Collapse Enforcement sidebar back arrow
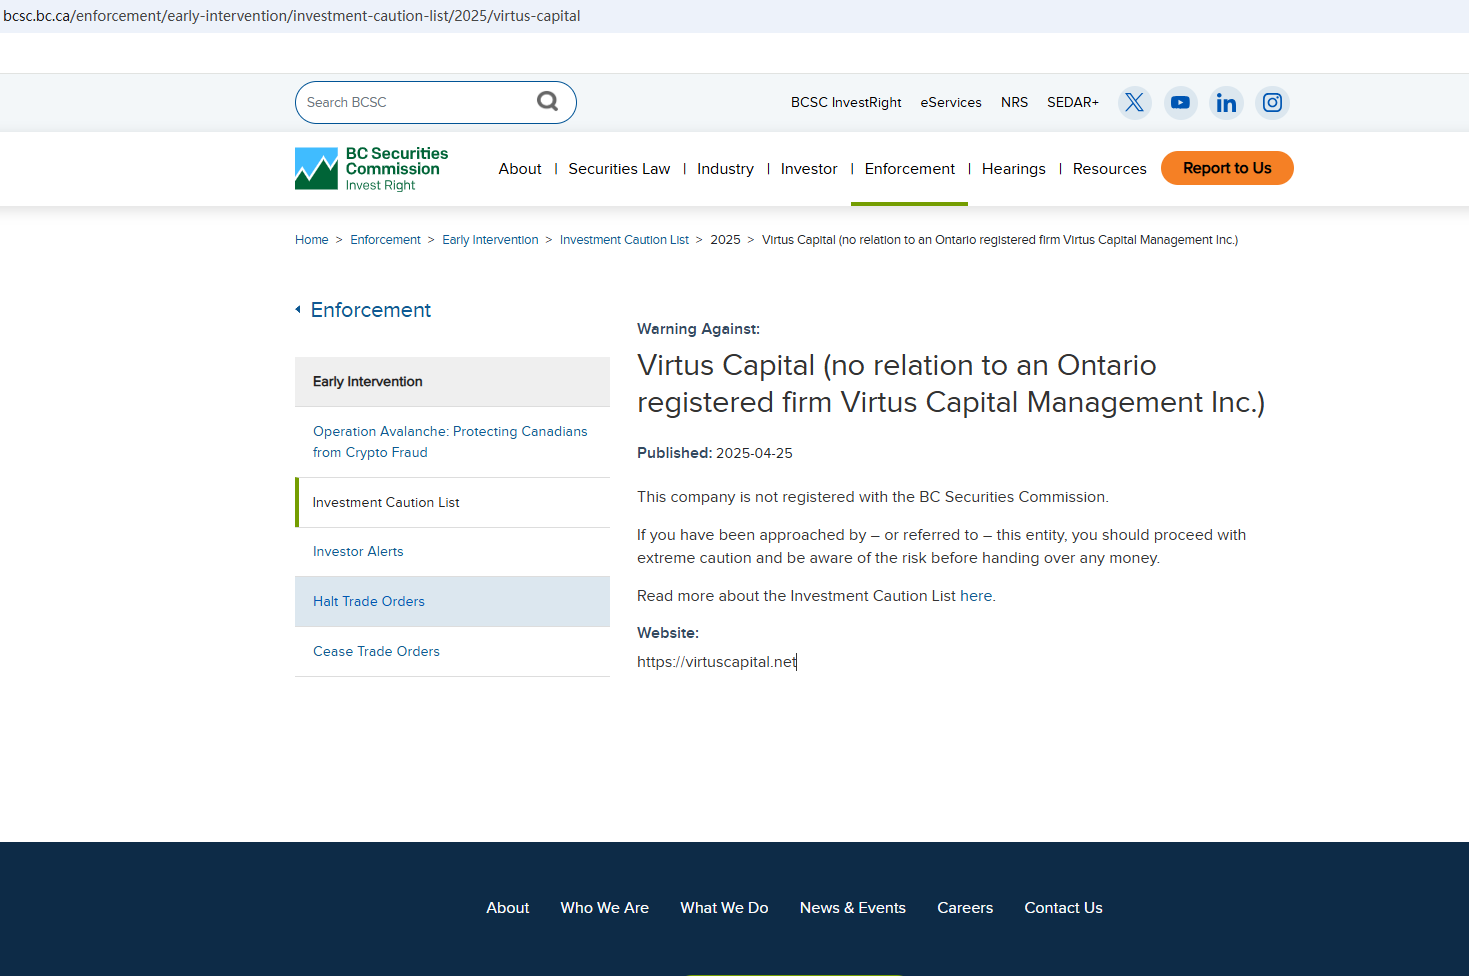 point(298,310)
